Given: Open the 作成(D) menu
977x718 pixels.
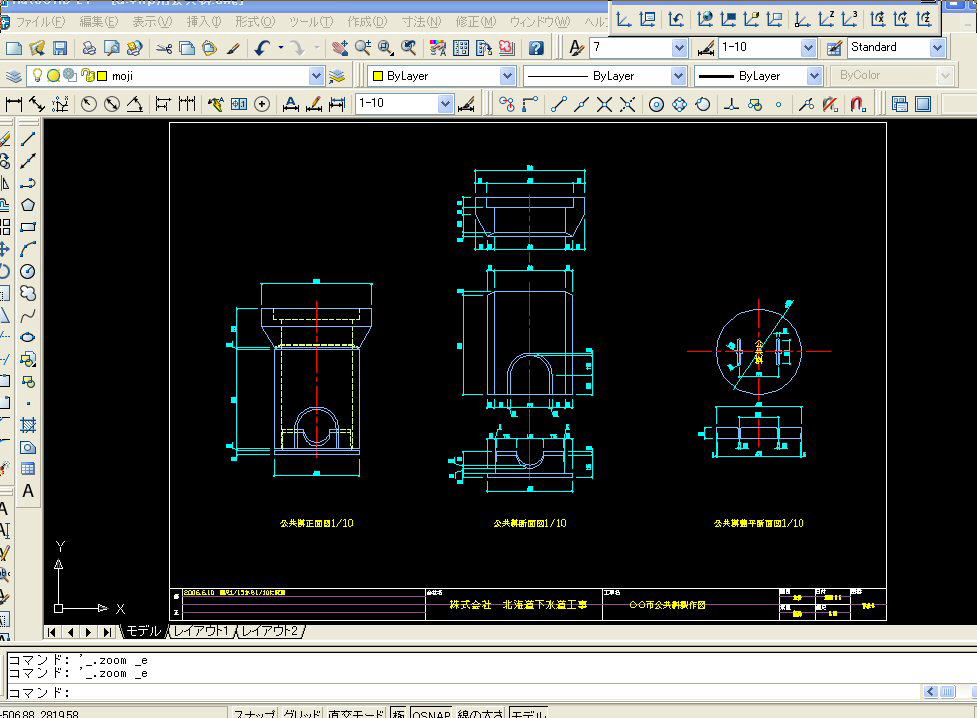Looking at the screenshot, I should click(367, 22).
